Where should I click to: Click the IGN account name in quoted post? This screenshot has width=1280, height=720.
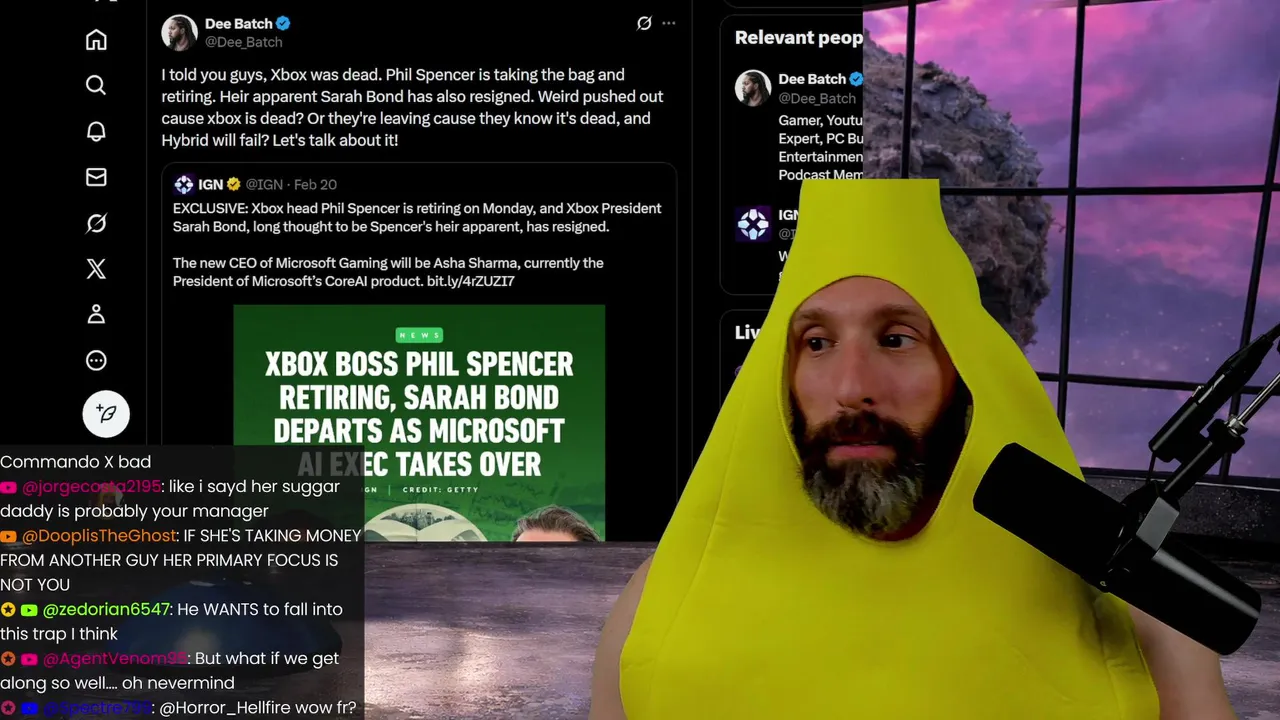210,184
